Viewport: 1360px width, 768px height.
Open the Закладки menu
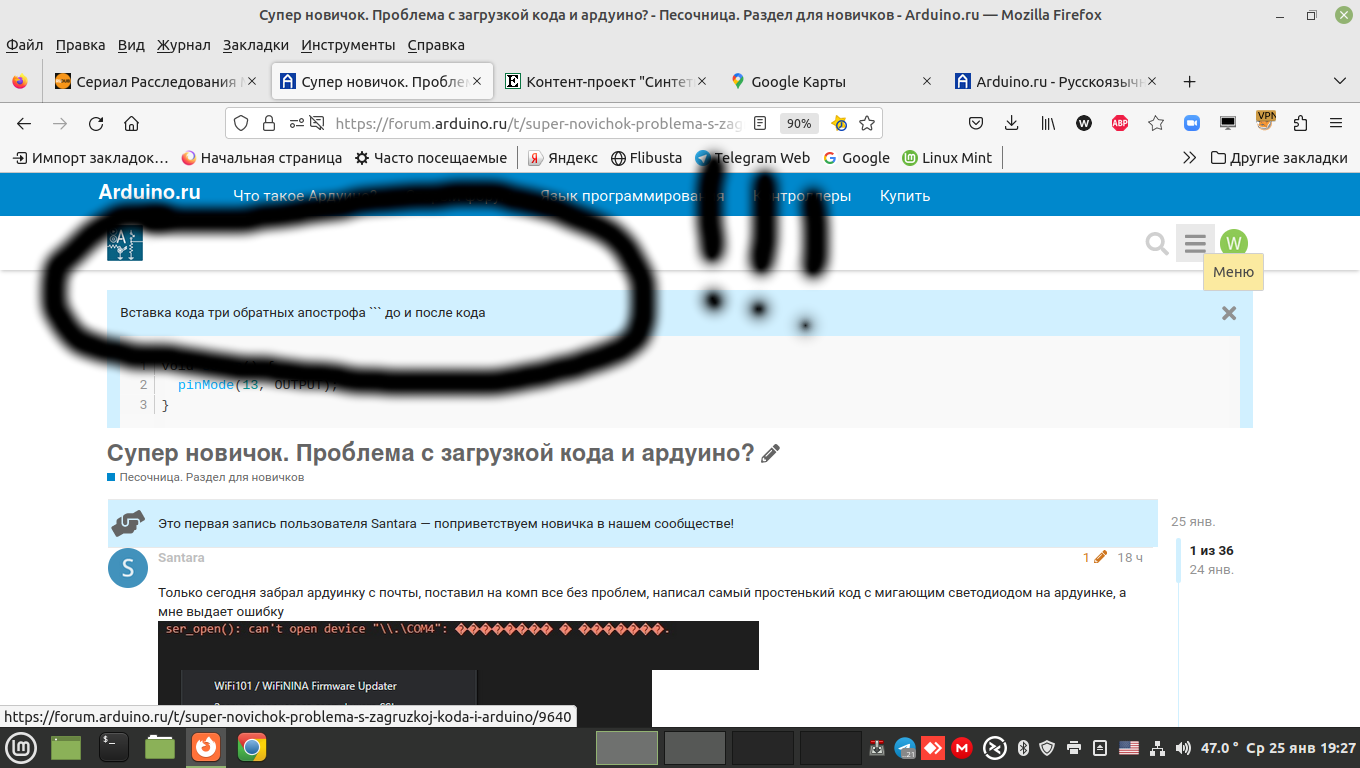click(256, 45)
